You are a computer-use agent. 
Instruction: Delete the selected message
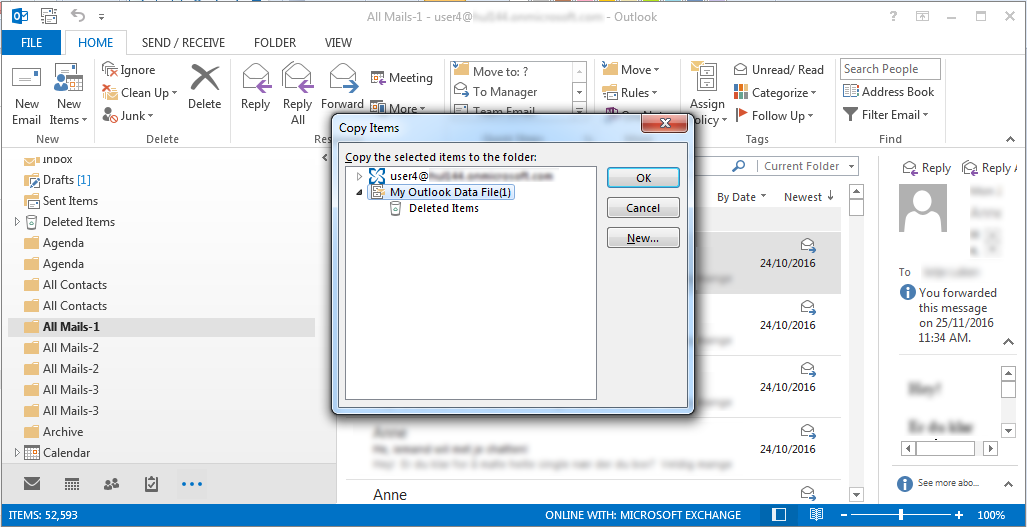pyautogui.click(x=204, y=87)
